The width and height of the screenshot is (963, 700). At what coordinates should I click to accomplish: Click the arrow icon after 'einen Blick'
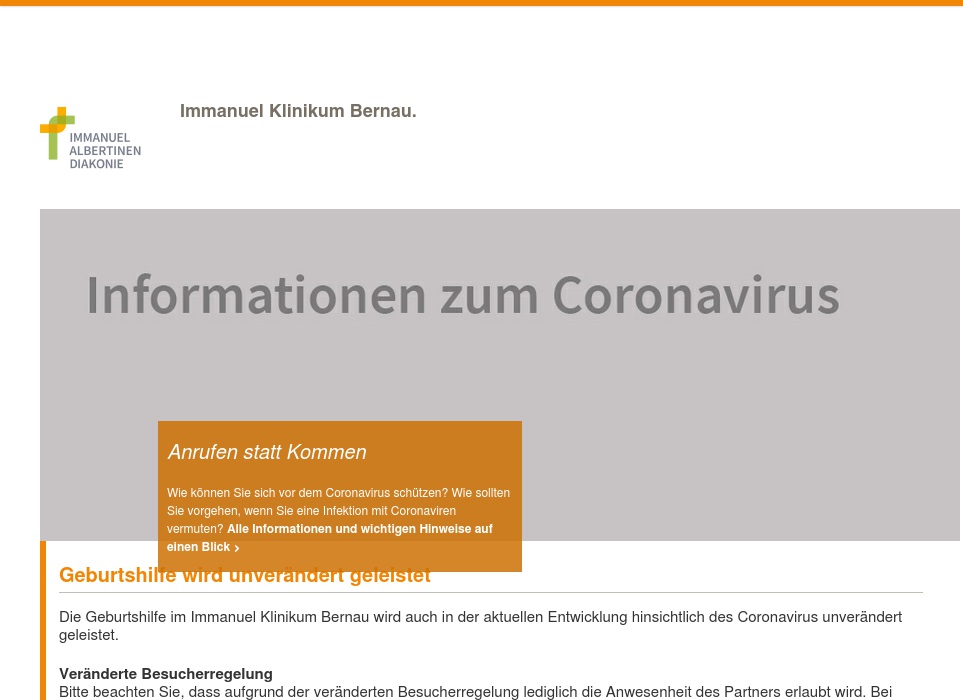tap(237, 548)
